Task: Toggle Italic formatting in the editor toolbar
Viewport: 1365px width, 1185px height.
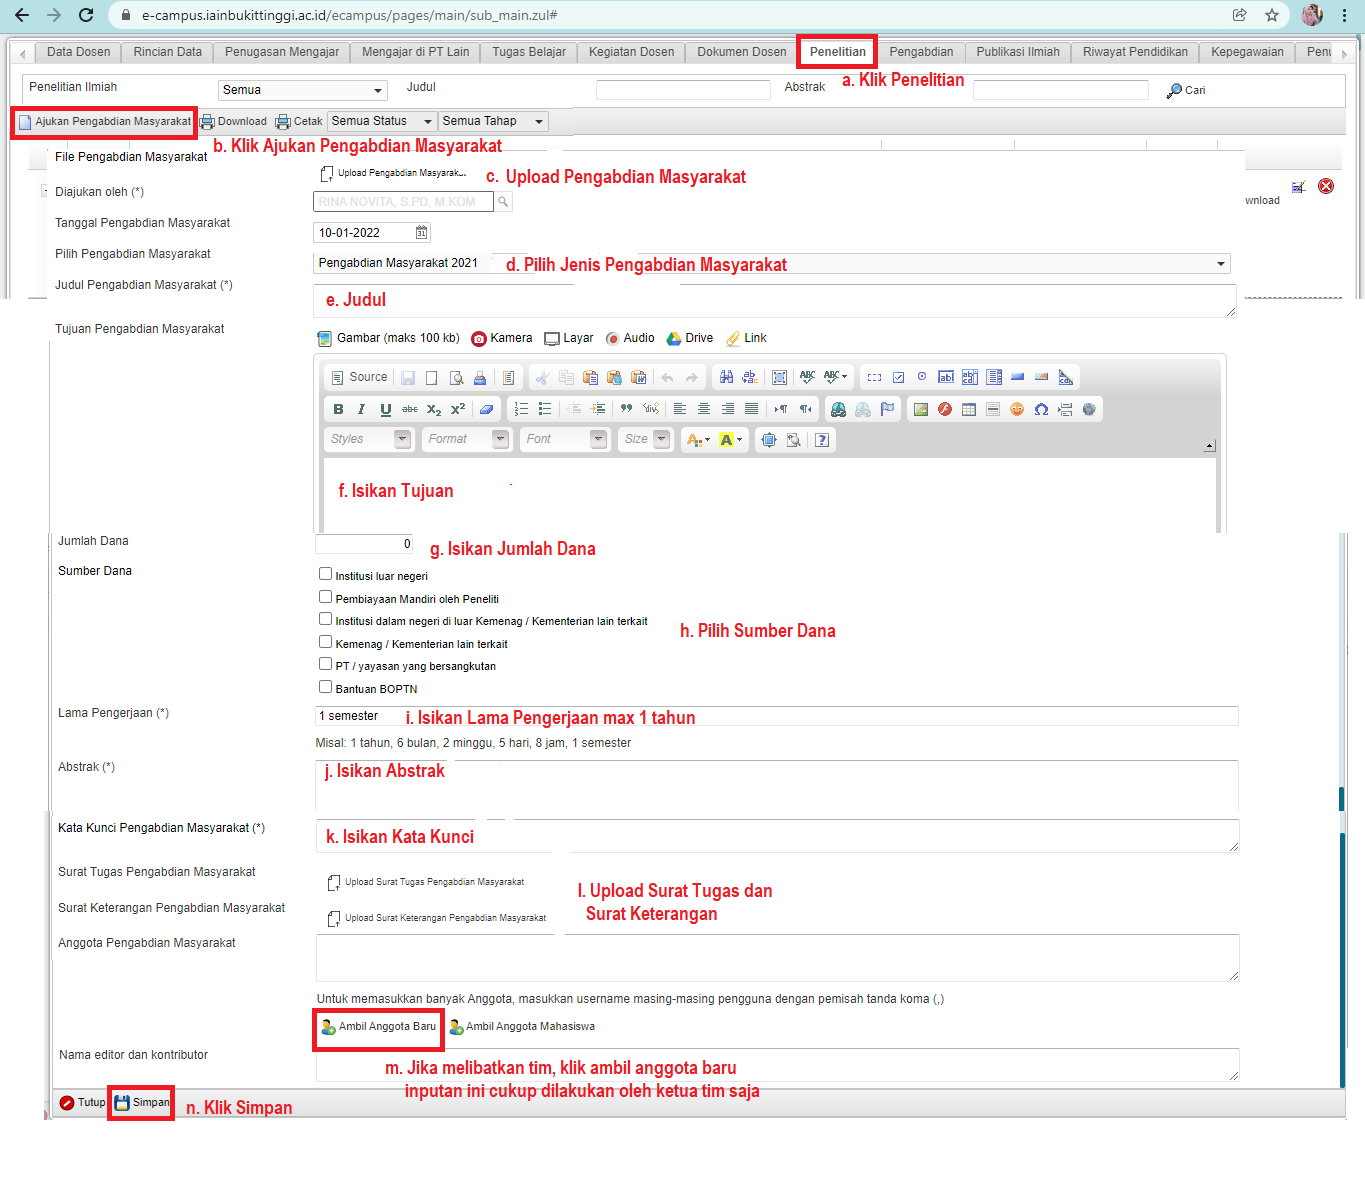Action: click(x=361, y=409)
